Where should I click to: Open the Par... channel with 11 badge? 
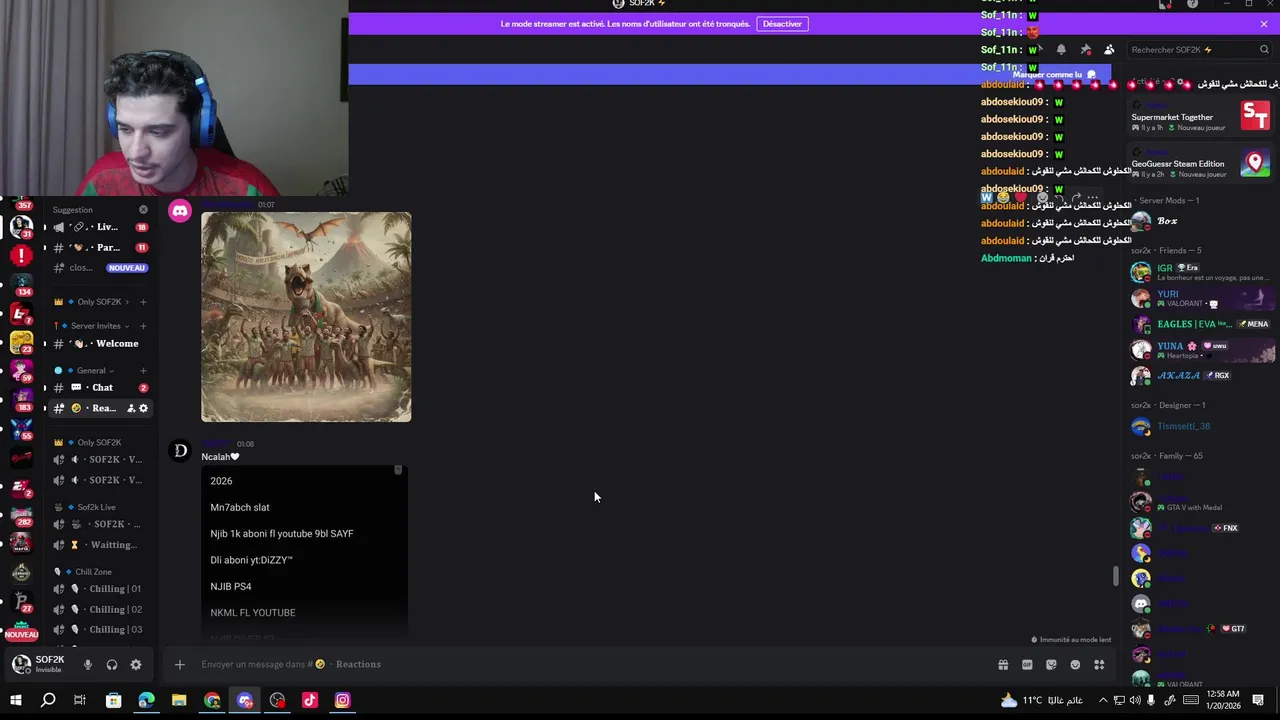point(102,247)
